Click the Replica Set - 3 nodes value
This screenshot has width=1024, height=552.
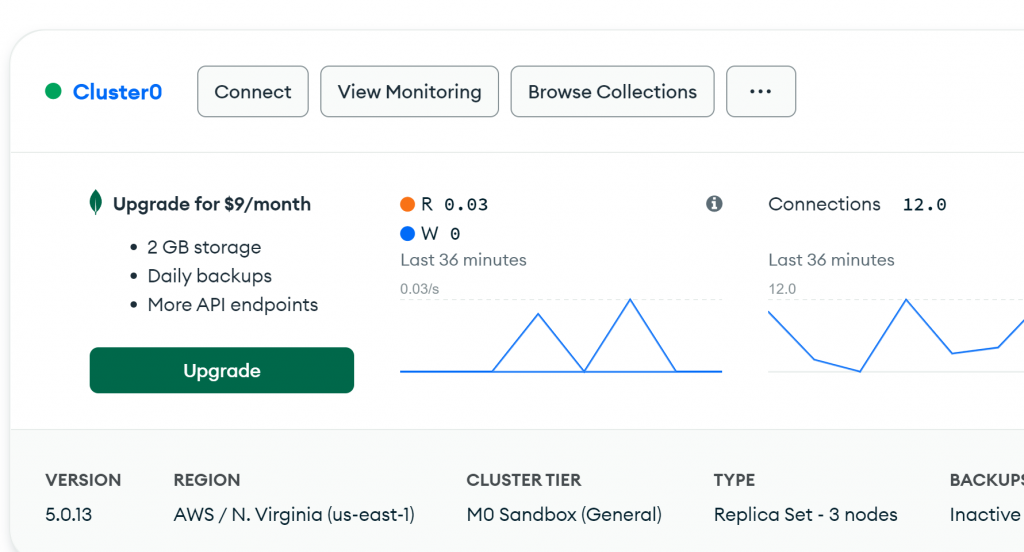tap(805, 515)
